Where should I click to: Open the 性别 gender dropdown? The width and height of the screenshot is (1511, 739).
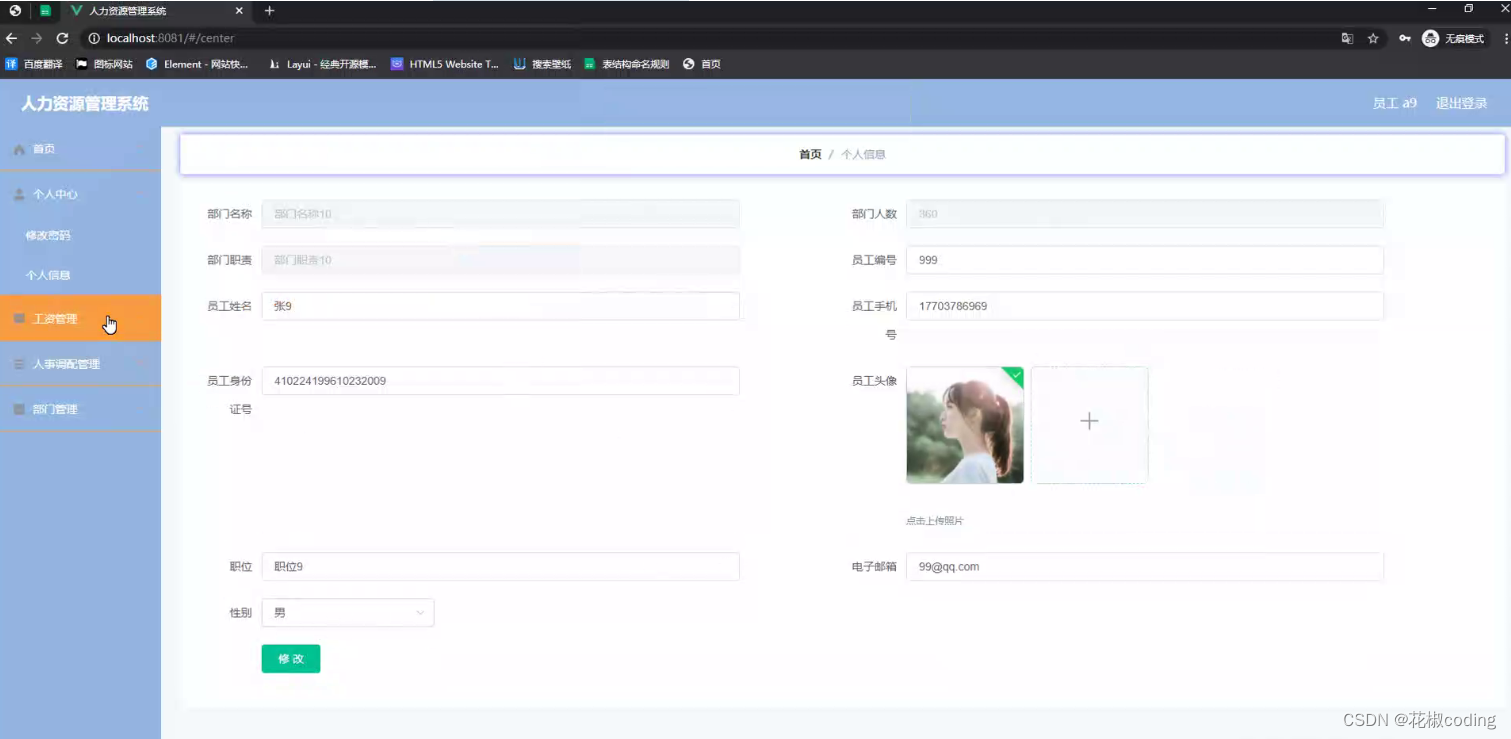(x=347, y=612)
